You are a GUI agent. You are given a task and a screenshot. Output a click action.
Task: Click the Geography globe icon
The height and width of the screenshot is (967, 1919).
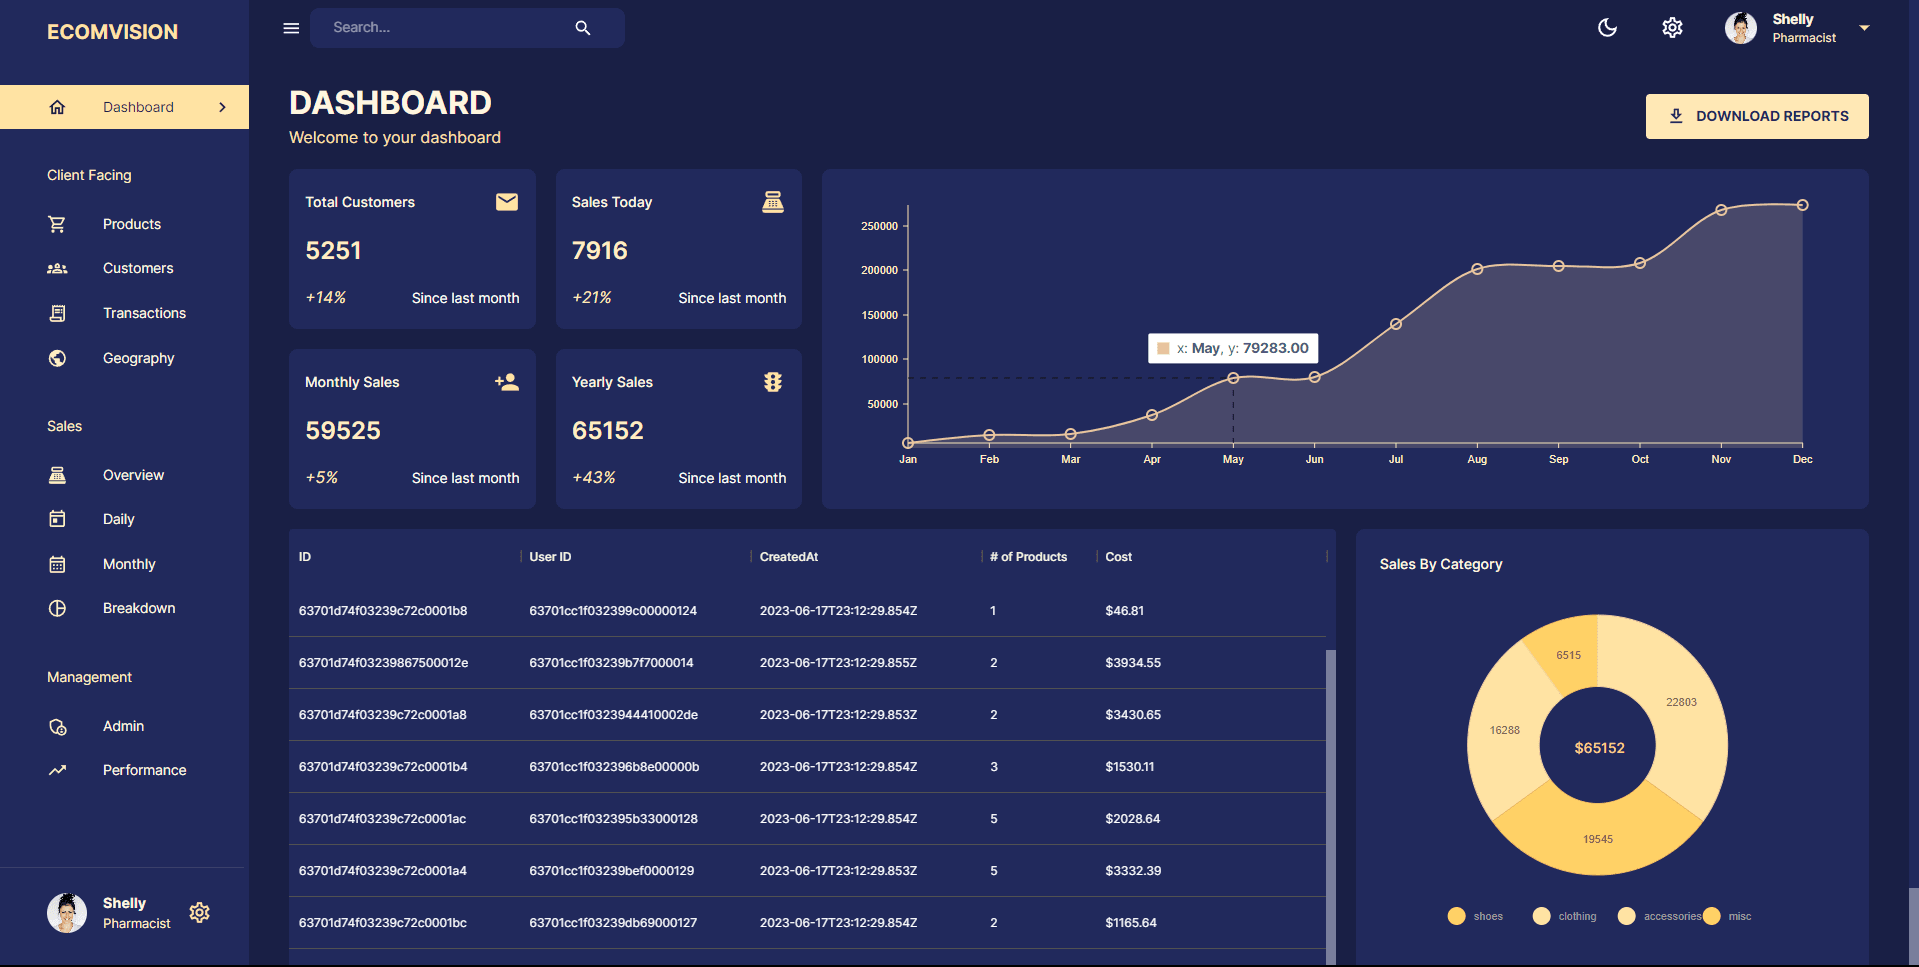57,358
